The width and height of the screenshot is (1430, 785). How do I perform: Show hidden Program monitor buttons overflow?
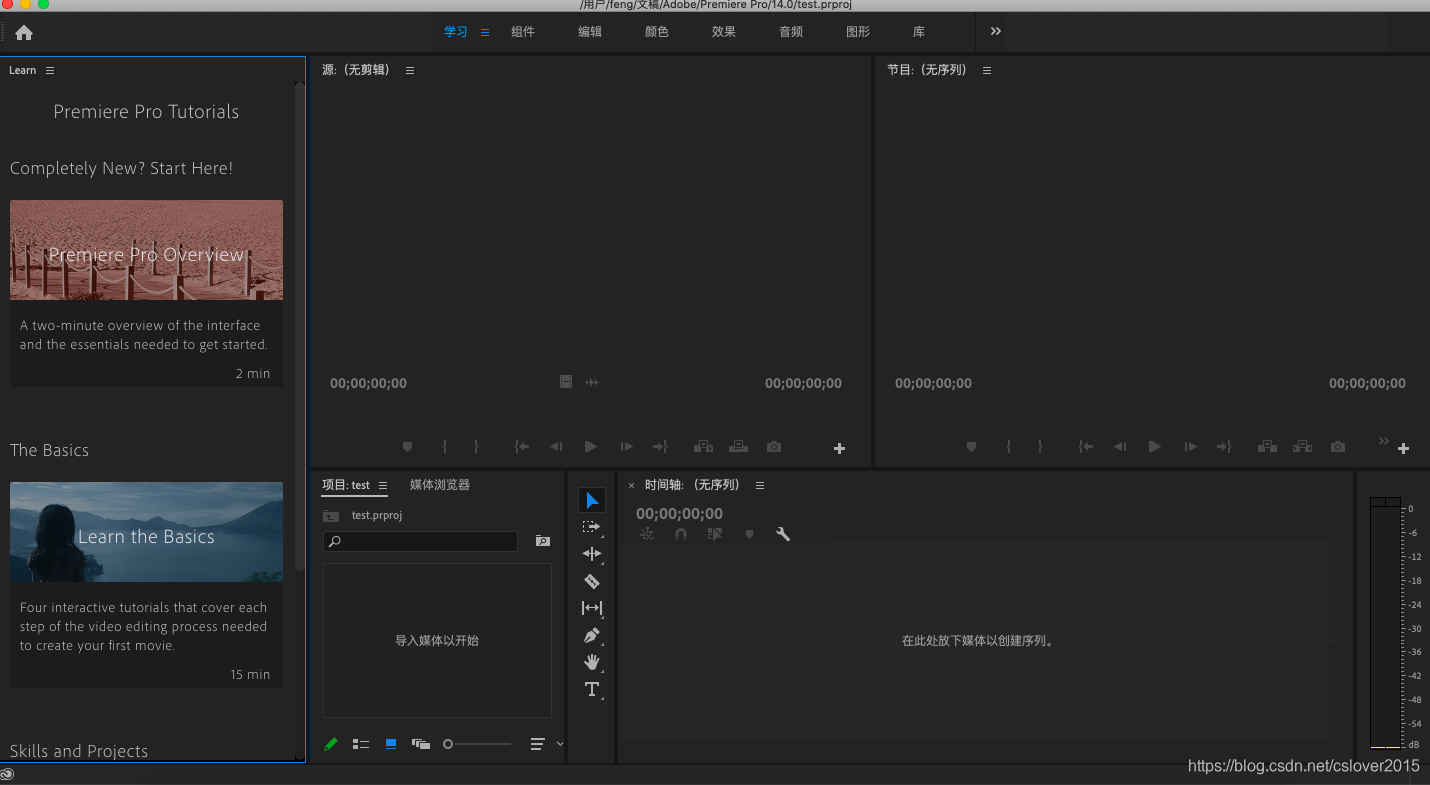click(1384, 441)
